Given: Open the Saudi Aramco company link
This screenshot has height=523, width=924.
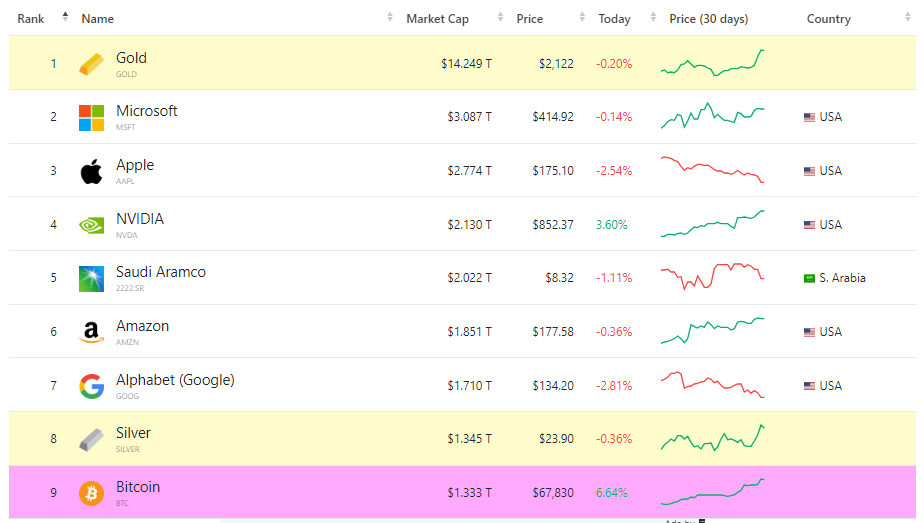Looking at the screenshot, I should pos(161,272).
